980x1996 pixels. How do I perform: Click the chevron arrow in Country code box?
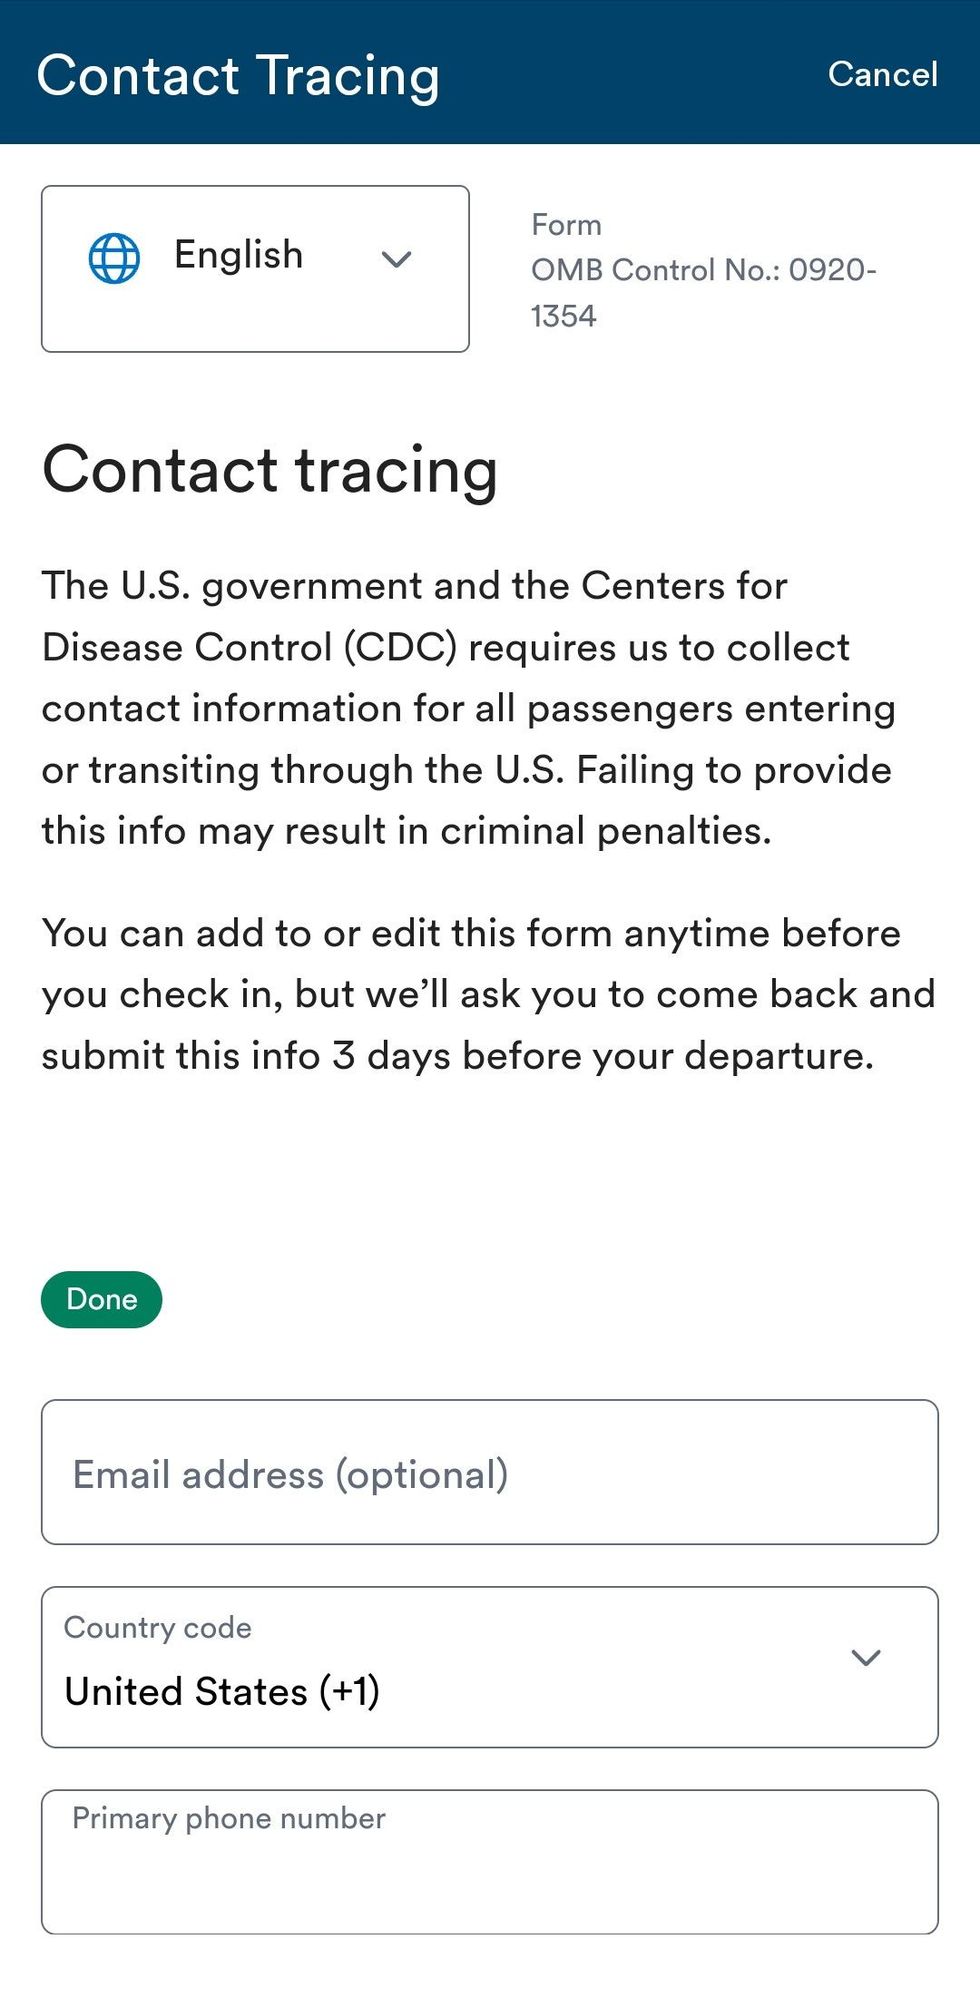click(865, 1657)
